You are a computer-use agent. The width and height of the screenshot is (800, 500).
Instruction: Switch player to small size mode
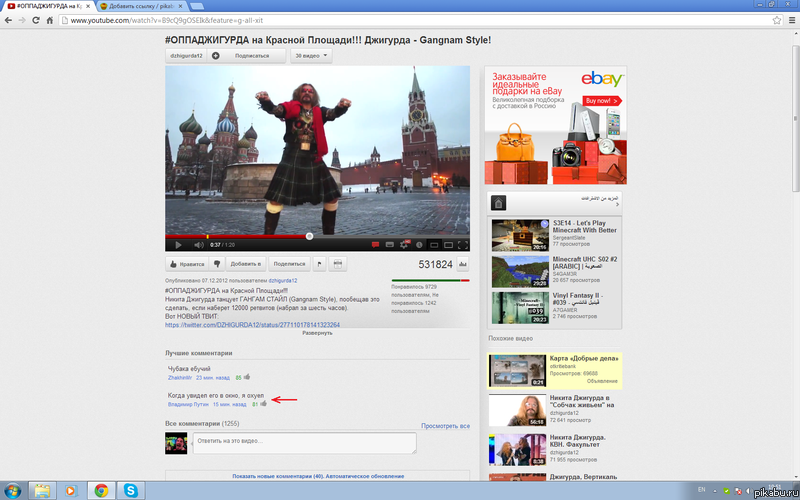[434, 245]
